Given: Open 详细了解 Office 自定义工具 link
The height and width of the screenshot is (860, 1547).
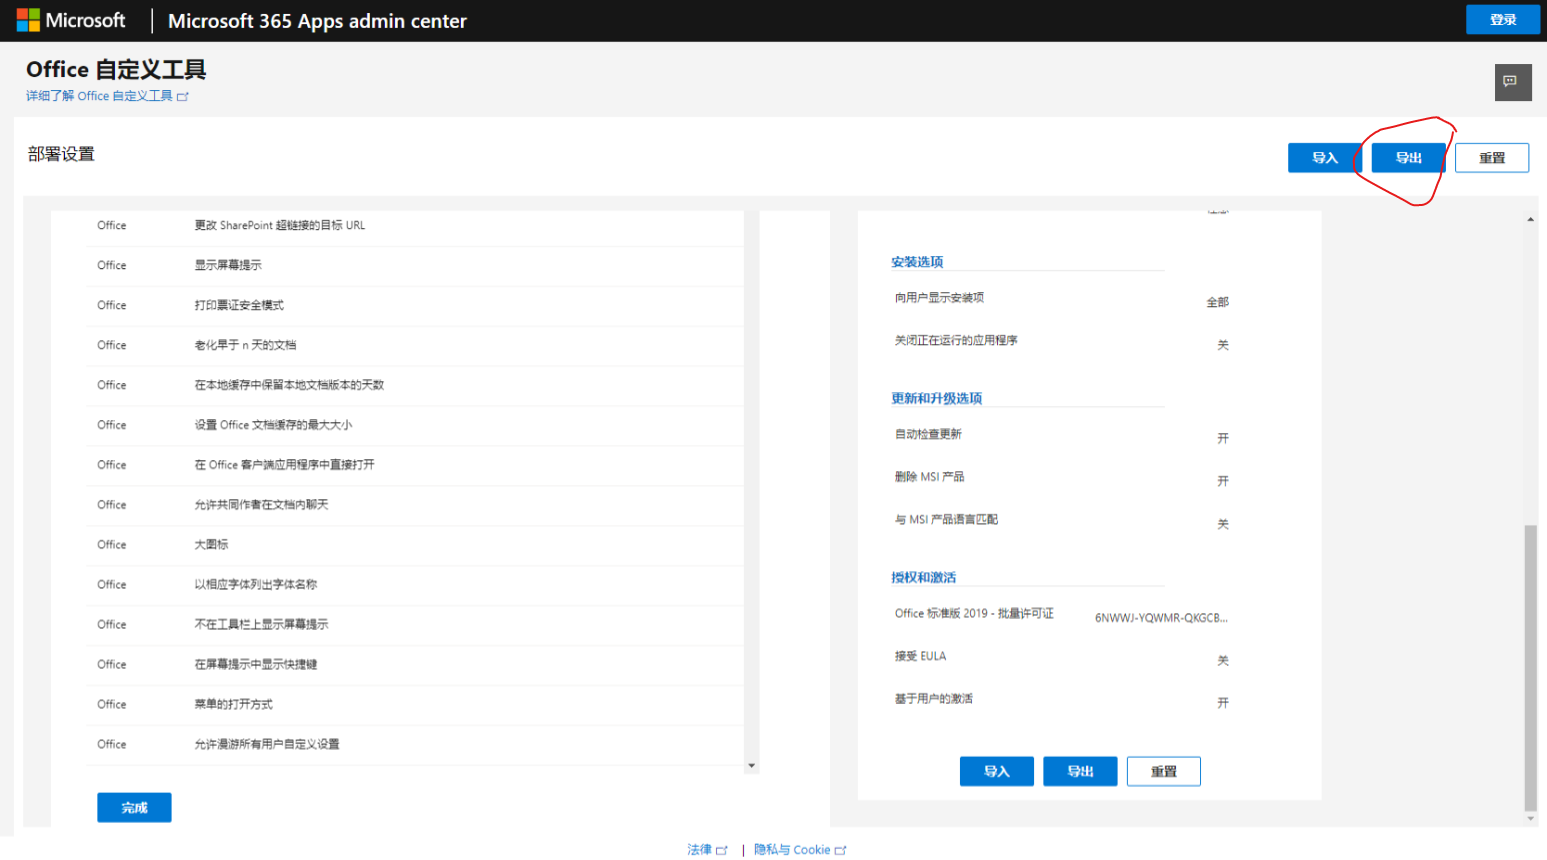Looking at the screenshot, I should click(x=99, y=96).
